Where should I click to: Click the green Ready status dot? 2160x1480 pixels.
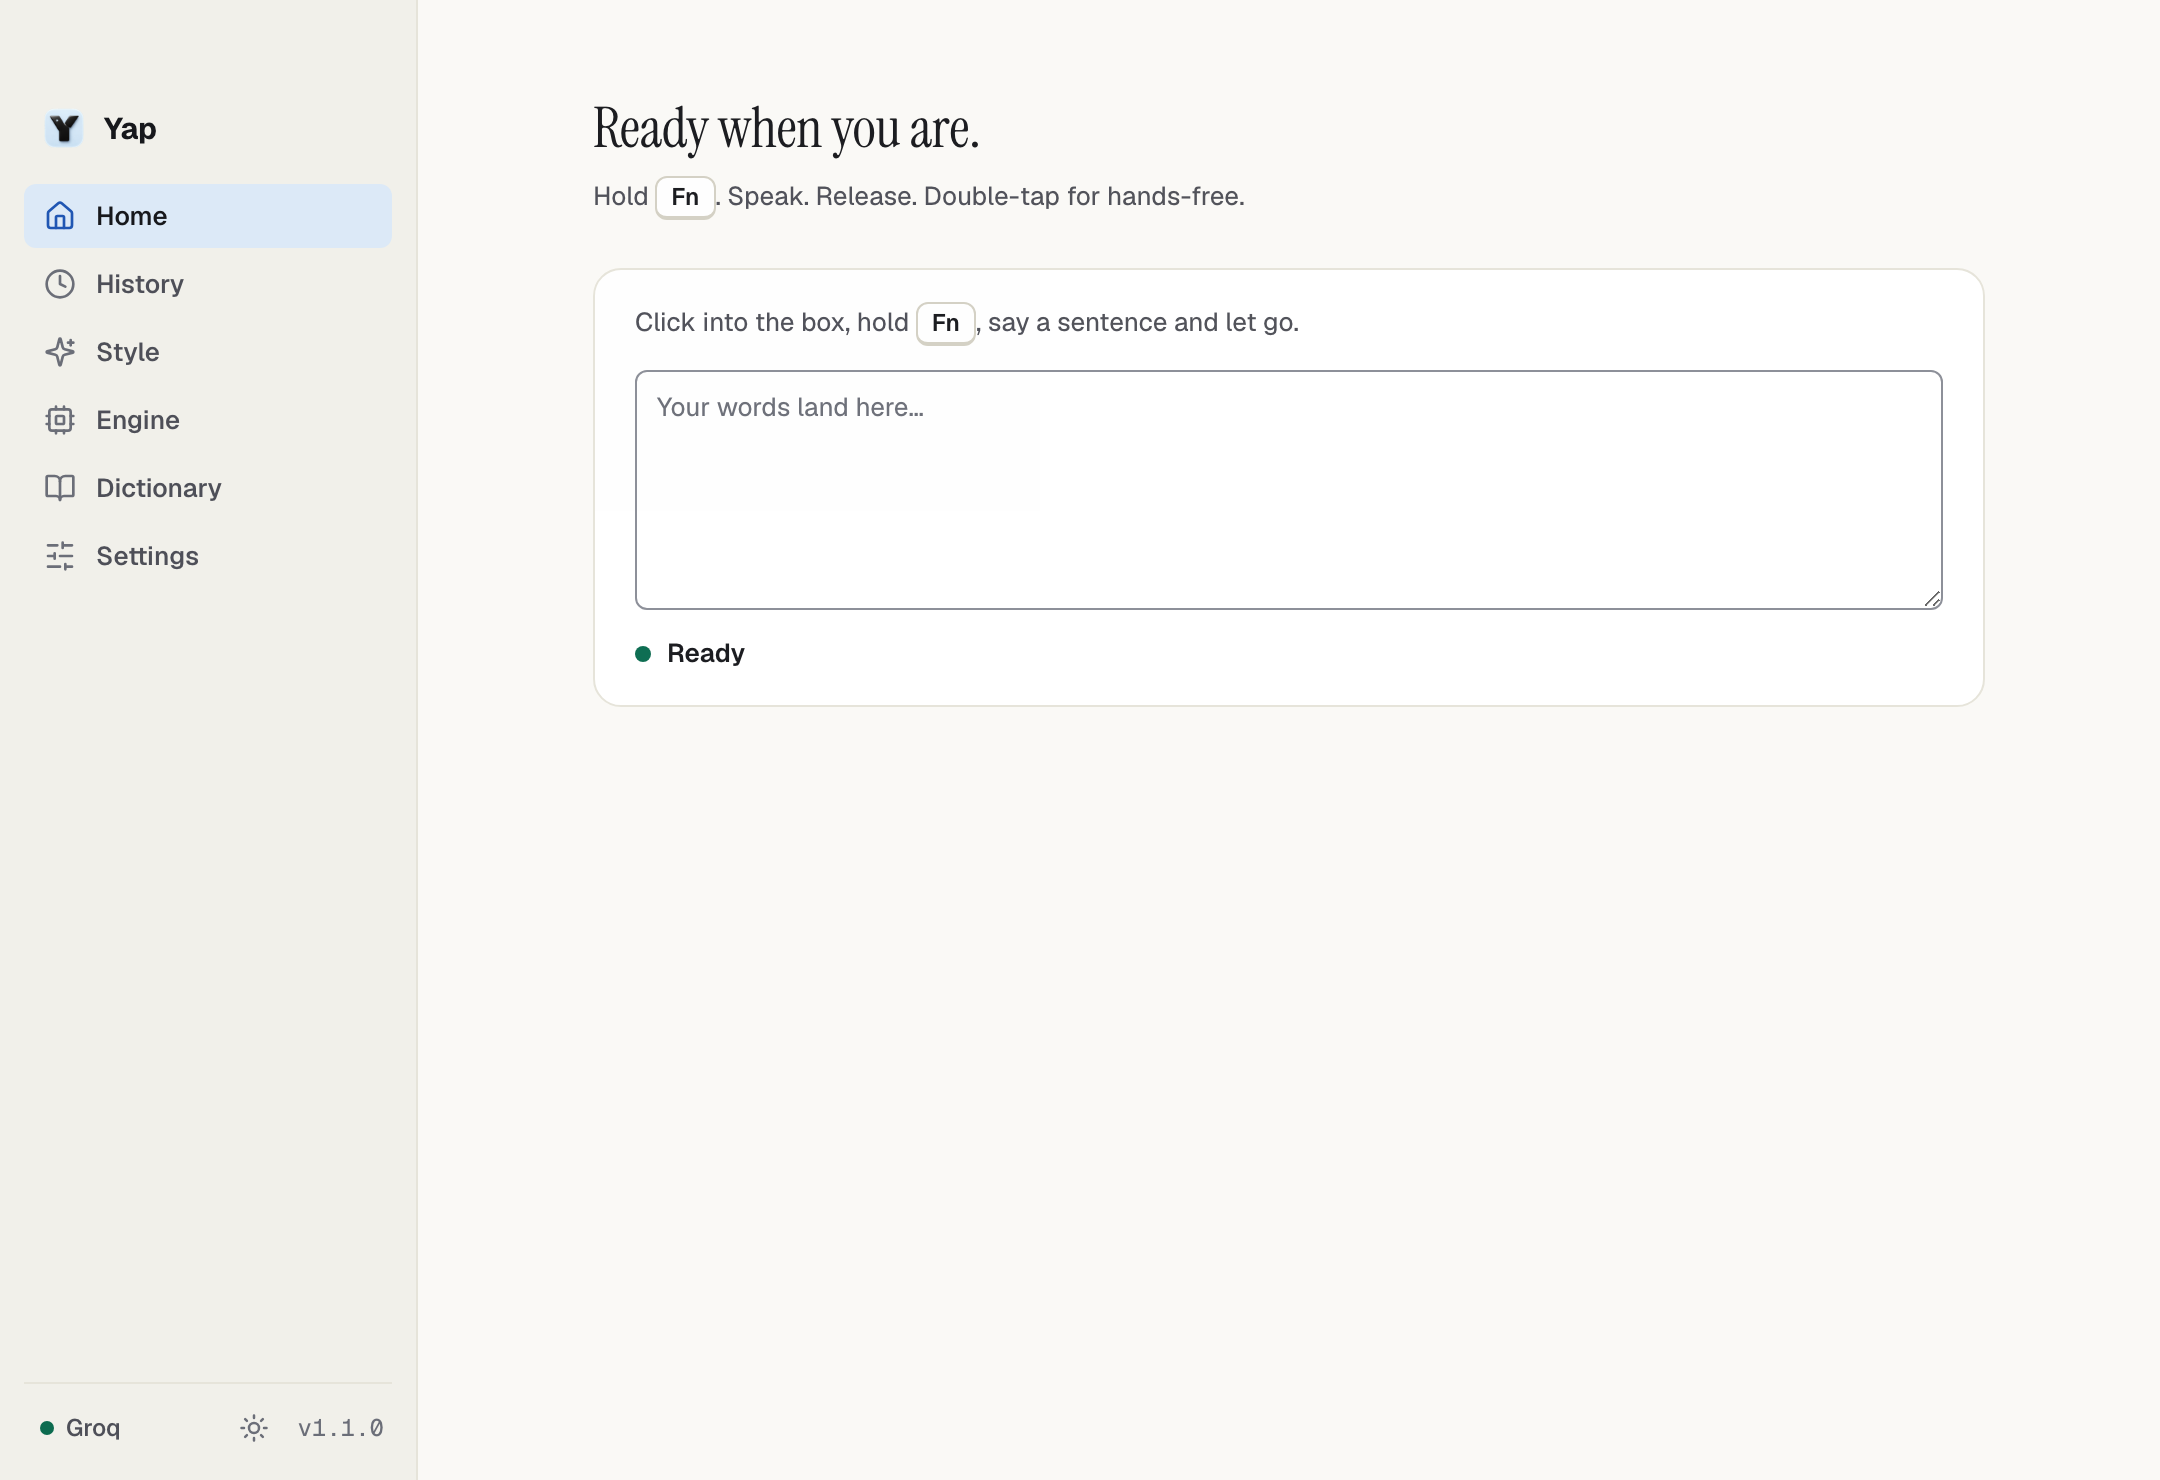click(x=643, y=654)
